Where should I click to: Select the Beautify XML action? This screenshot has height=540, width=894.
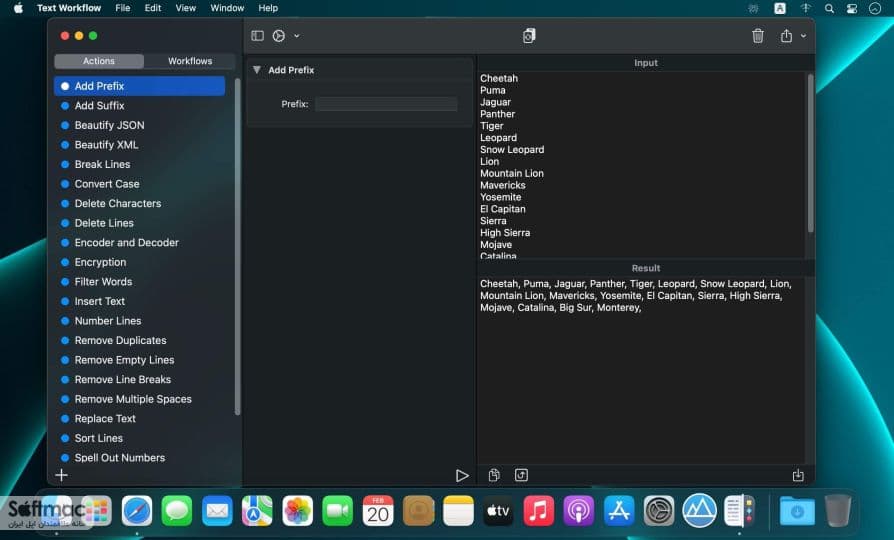(x=140, y=145)
